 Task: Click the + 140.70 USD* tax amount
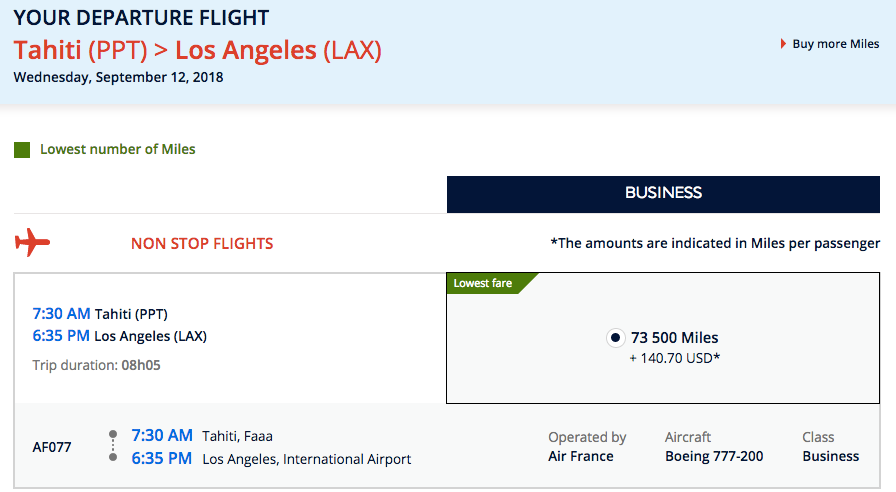pyautogui.click(x=673, y=357)
